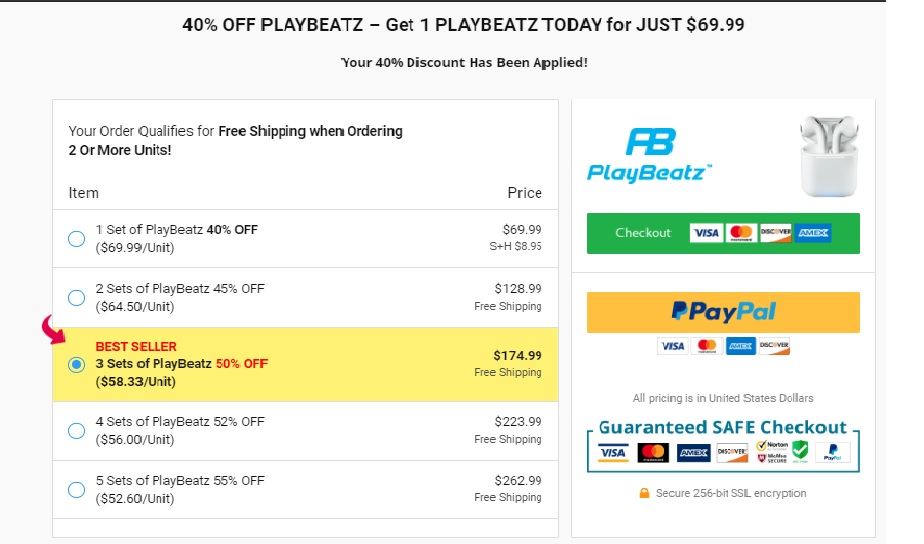Screen dimensions: 924x544
Task: Click the Mastercard logo beneath the PayPal button
Action: click(x=706, y=346)
